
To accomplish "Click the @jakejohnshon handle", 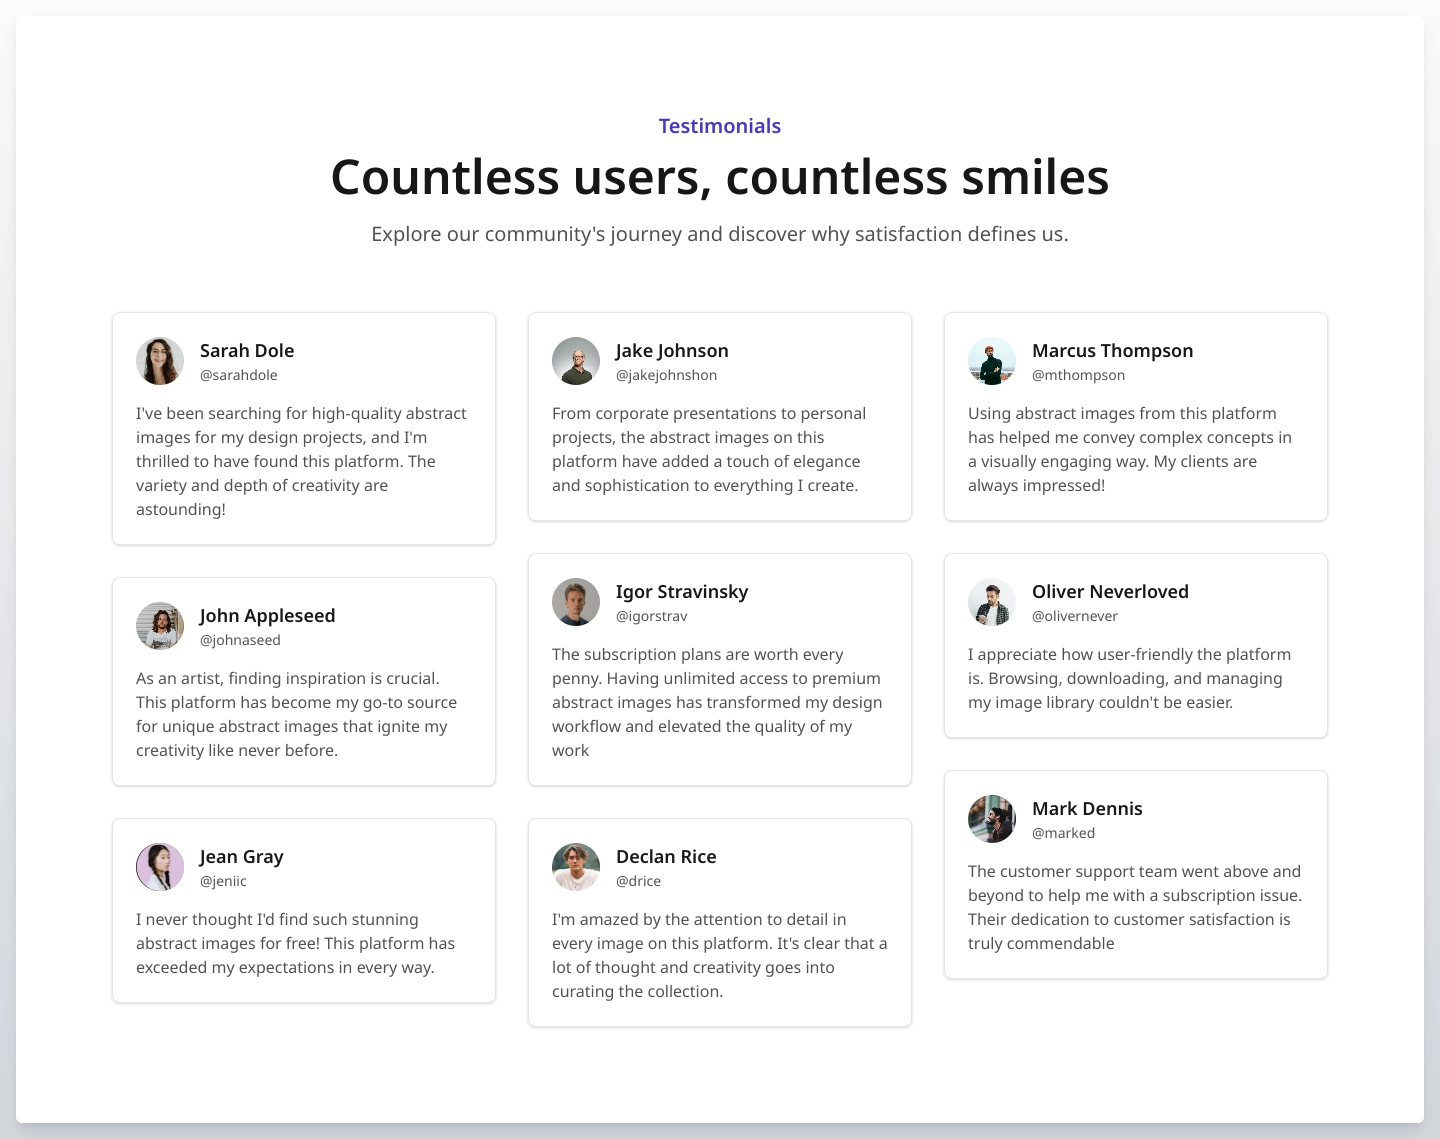I will click(667, 375).
